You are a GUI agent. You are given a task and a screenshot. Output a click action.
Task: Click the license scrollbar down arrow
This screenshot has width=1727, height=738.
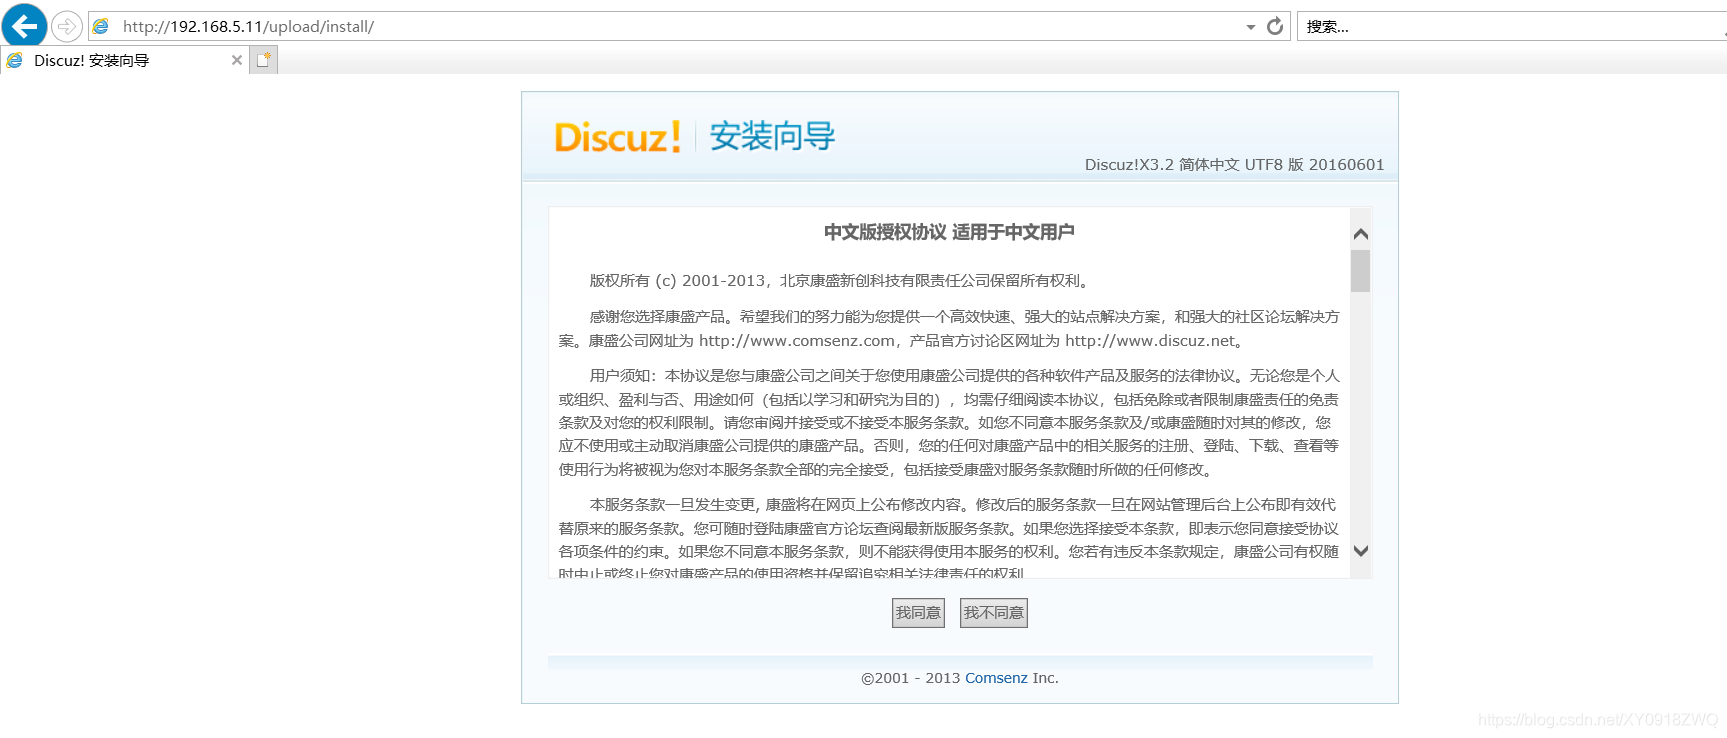[1360, 551]
